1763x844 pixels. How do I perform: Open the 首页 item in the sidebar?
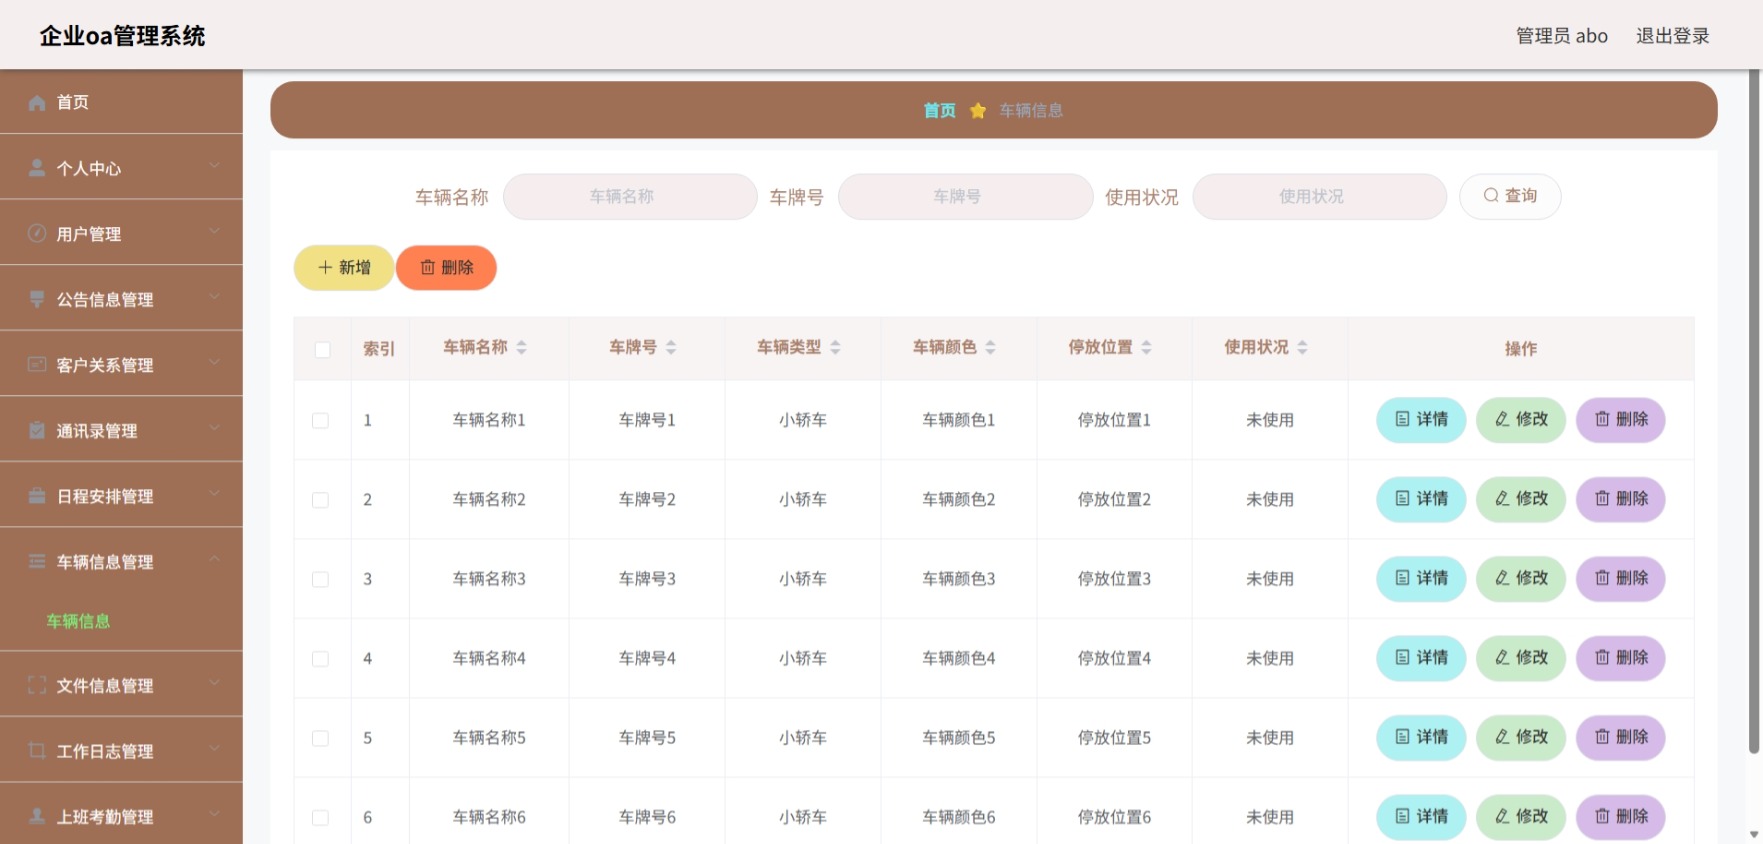(x=121, y=102)
